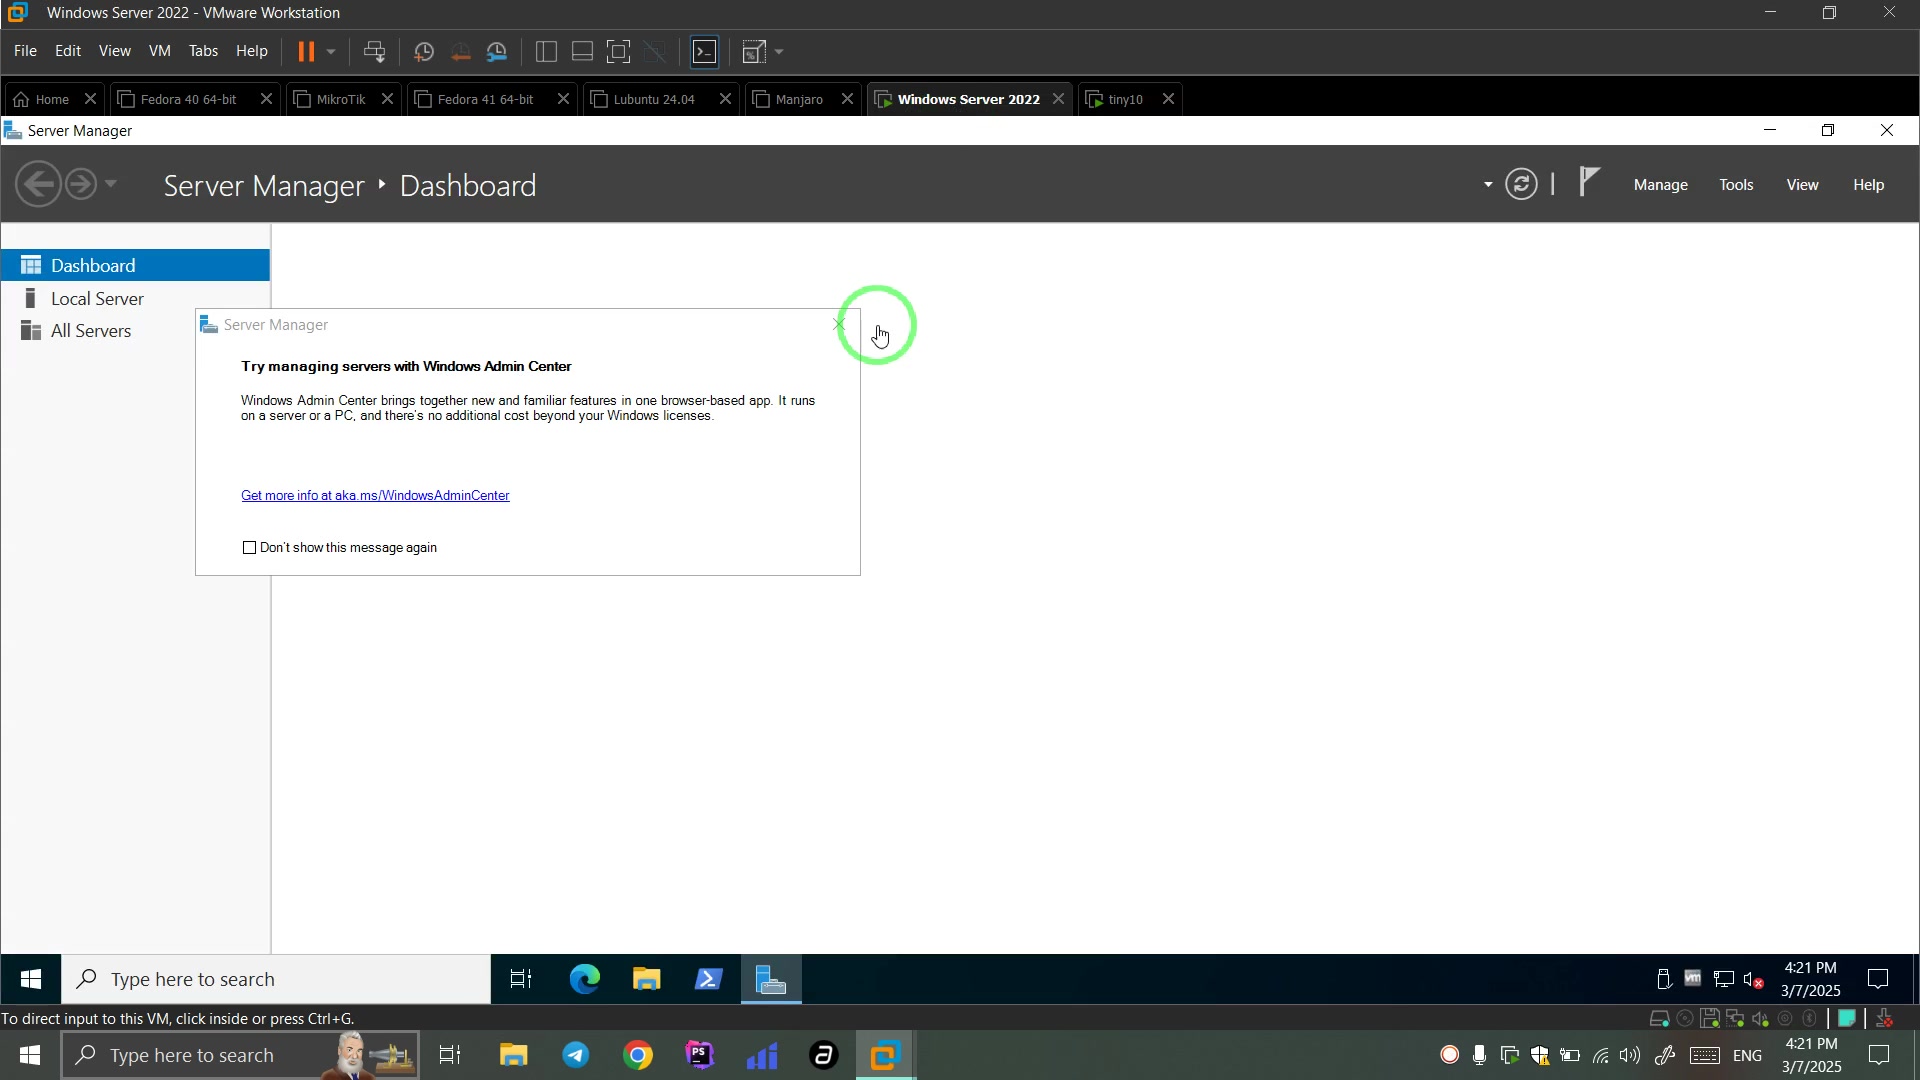Check Don't show this message again
The height and width of the screenshot is (1080, 1920).
249,548
